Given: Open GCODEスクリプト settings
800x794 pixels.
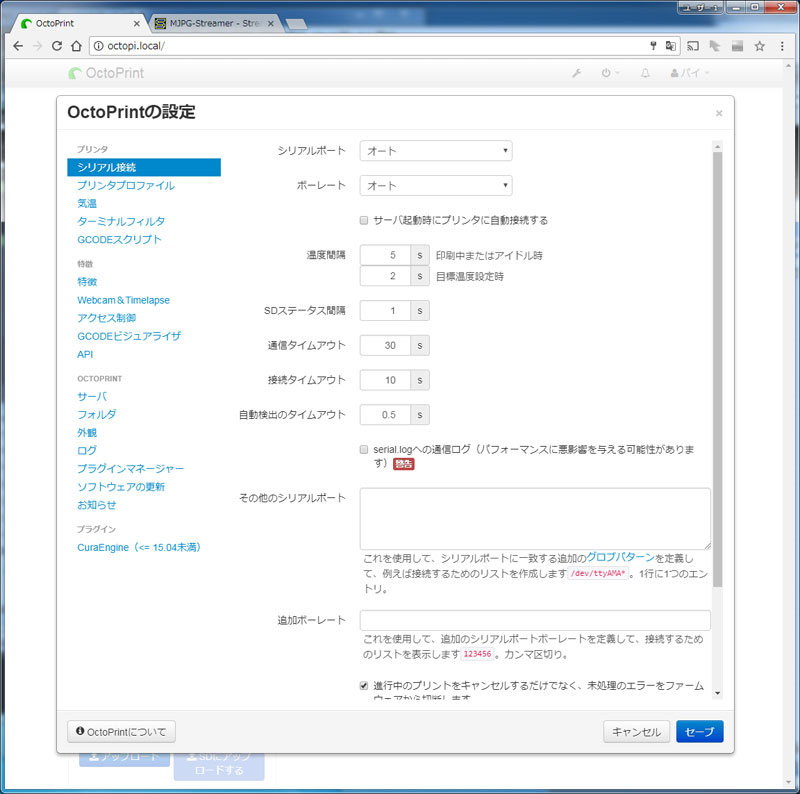Looking at the screenshot, I should click(119, 239).
